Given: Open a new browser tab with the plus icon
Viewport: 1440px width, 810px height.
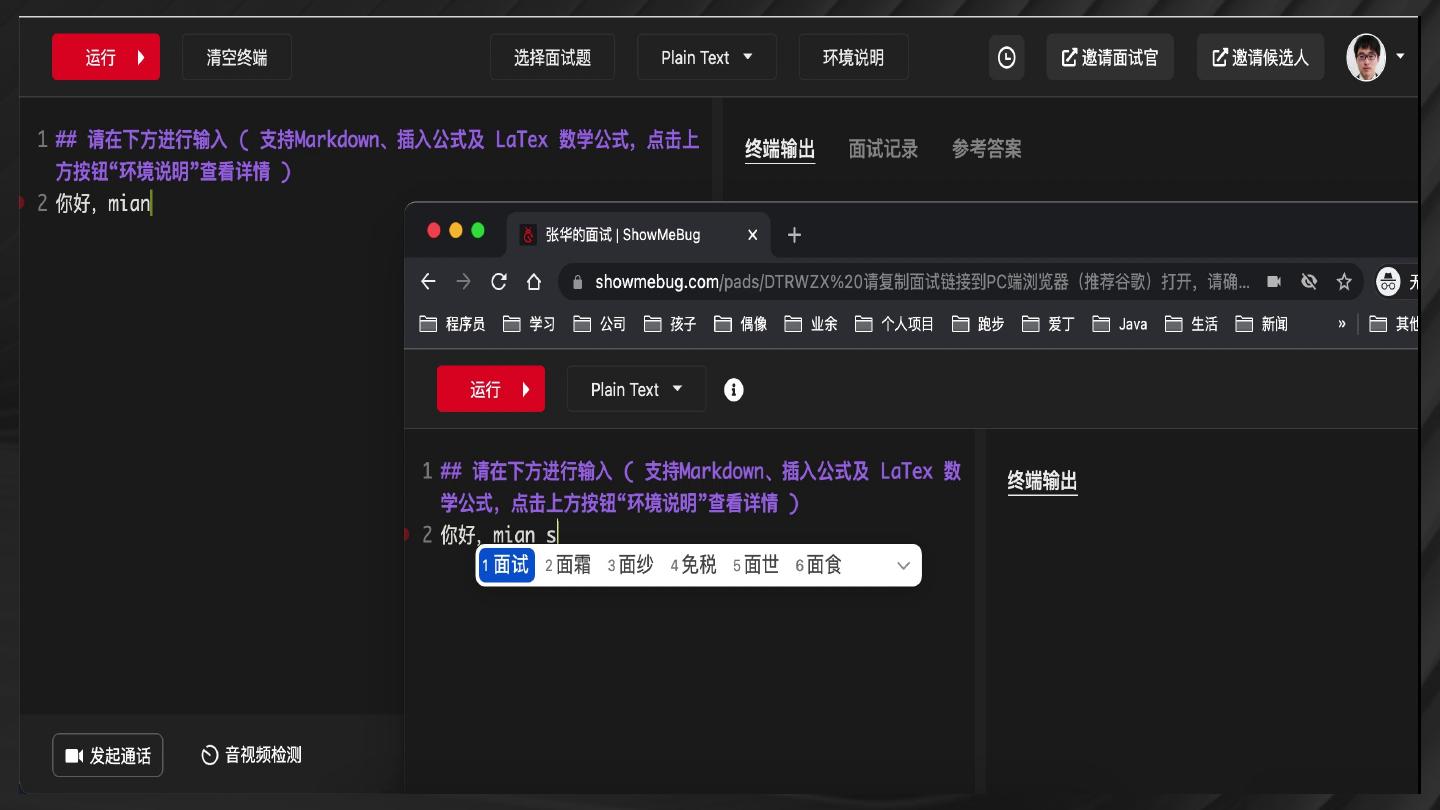Looking at the screenshot, I should tap(794, 235).
